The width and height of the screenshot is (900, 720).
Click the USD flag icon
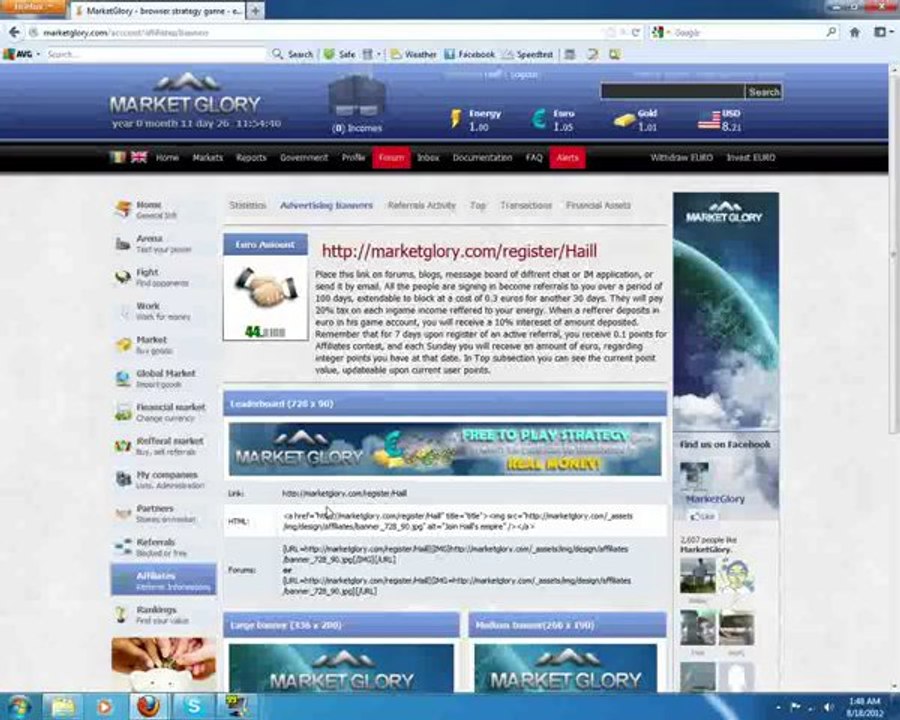click(709, 120)
